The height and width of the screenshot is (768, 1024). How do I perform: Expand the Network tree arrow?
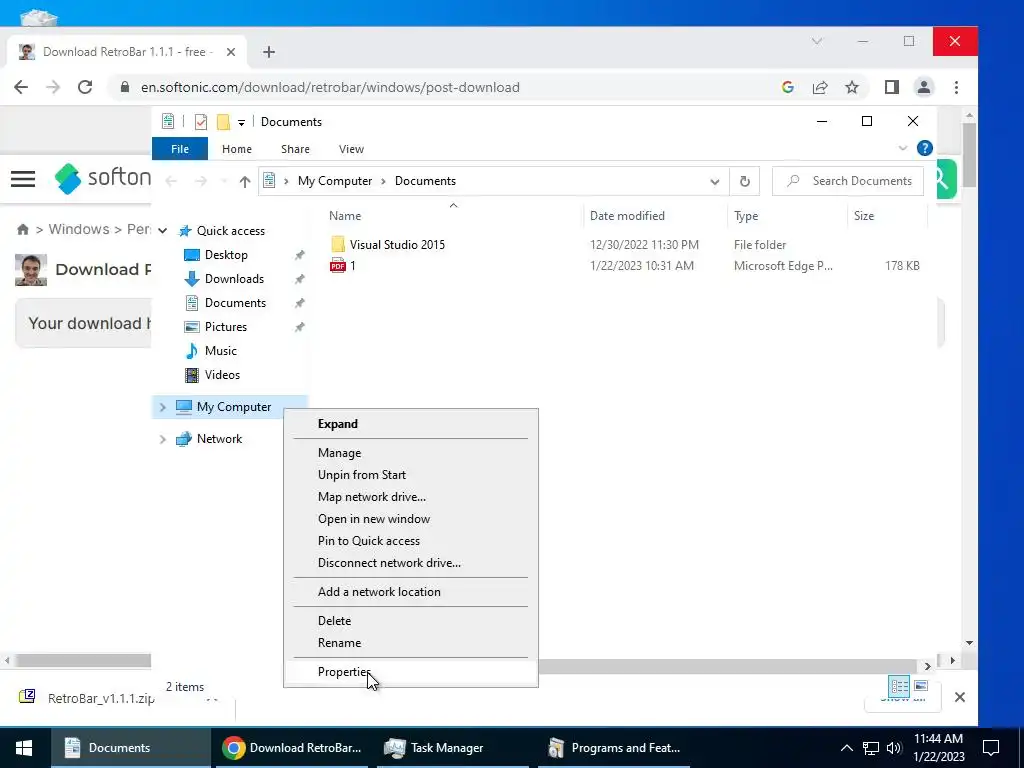click(x=163, y=439)
